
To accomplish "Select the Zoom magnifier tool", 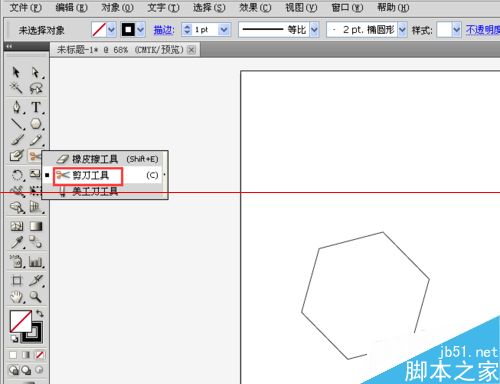I will coord(35,296).
